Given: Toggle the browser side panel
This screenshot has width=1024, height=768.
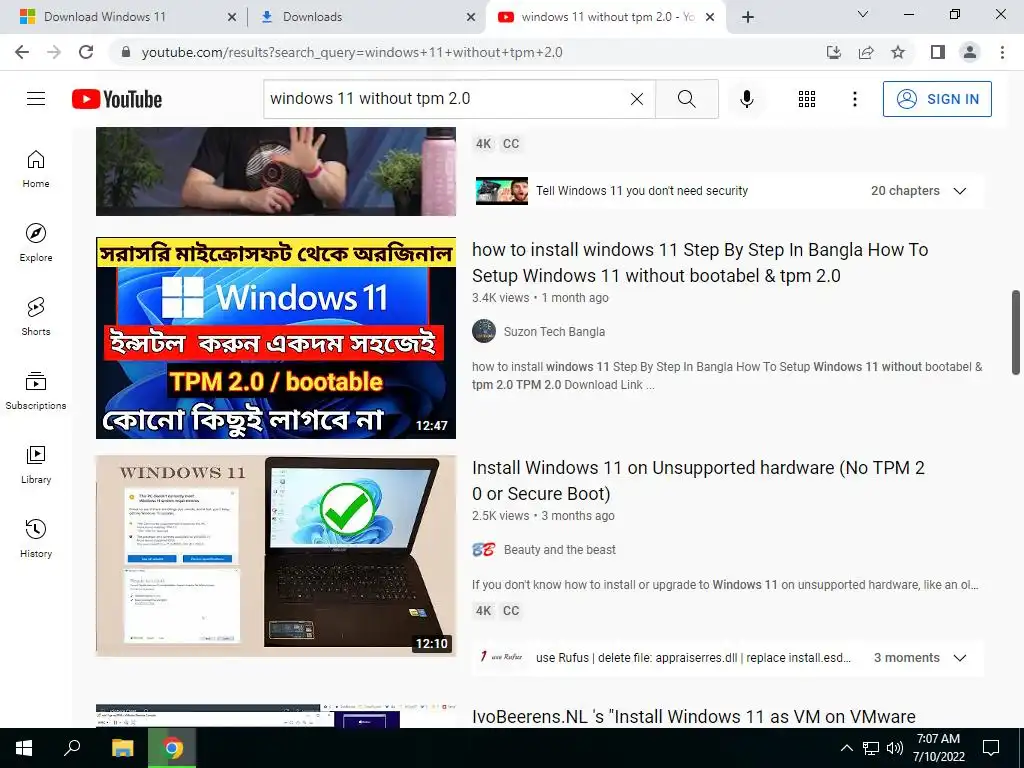Looking at the screenshot, I should [938, 52].
